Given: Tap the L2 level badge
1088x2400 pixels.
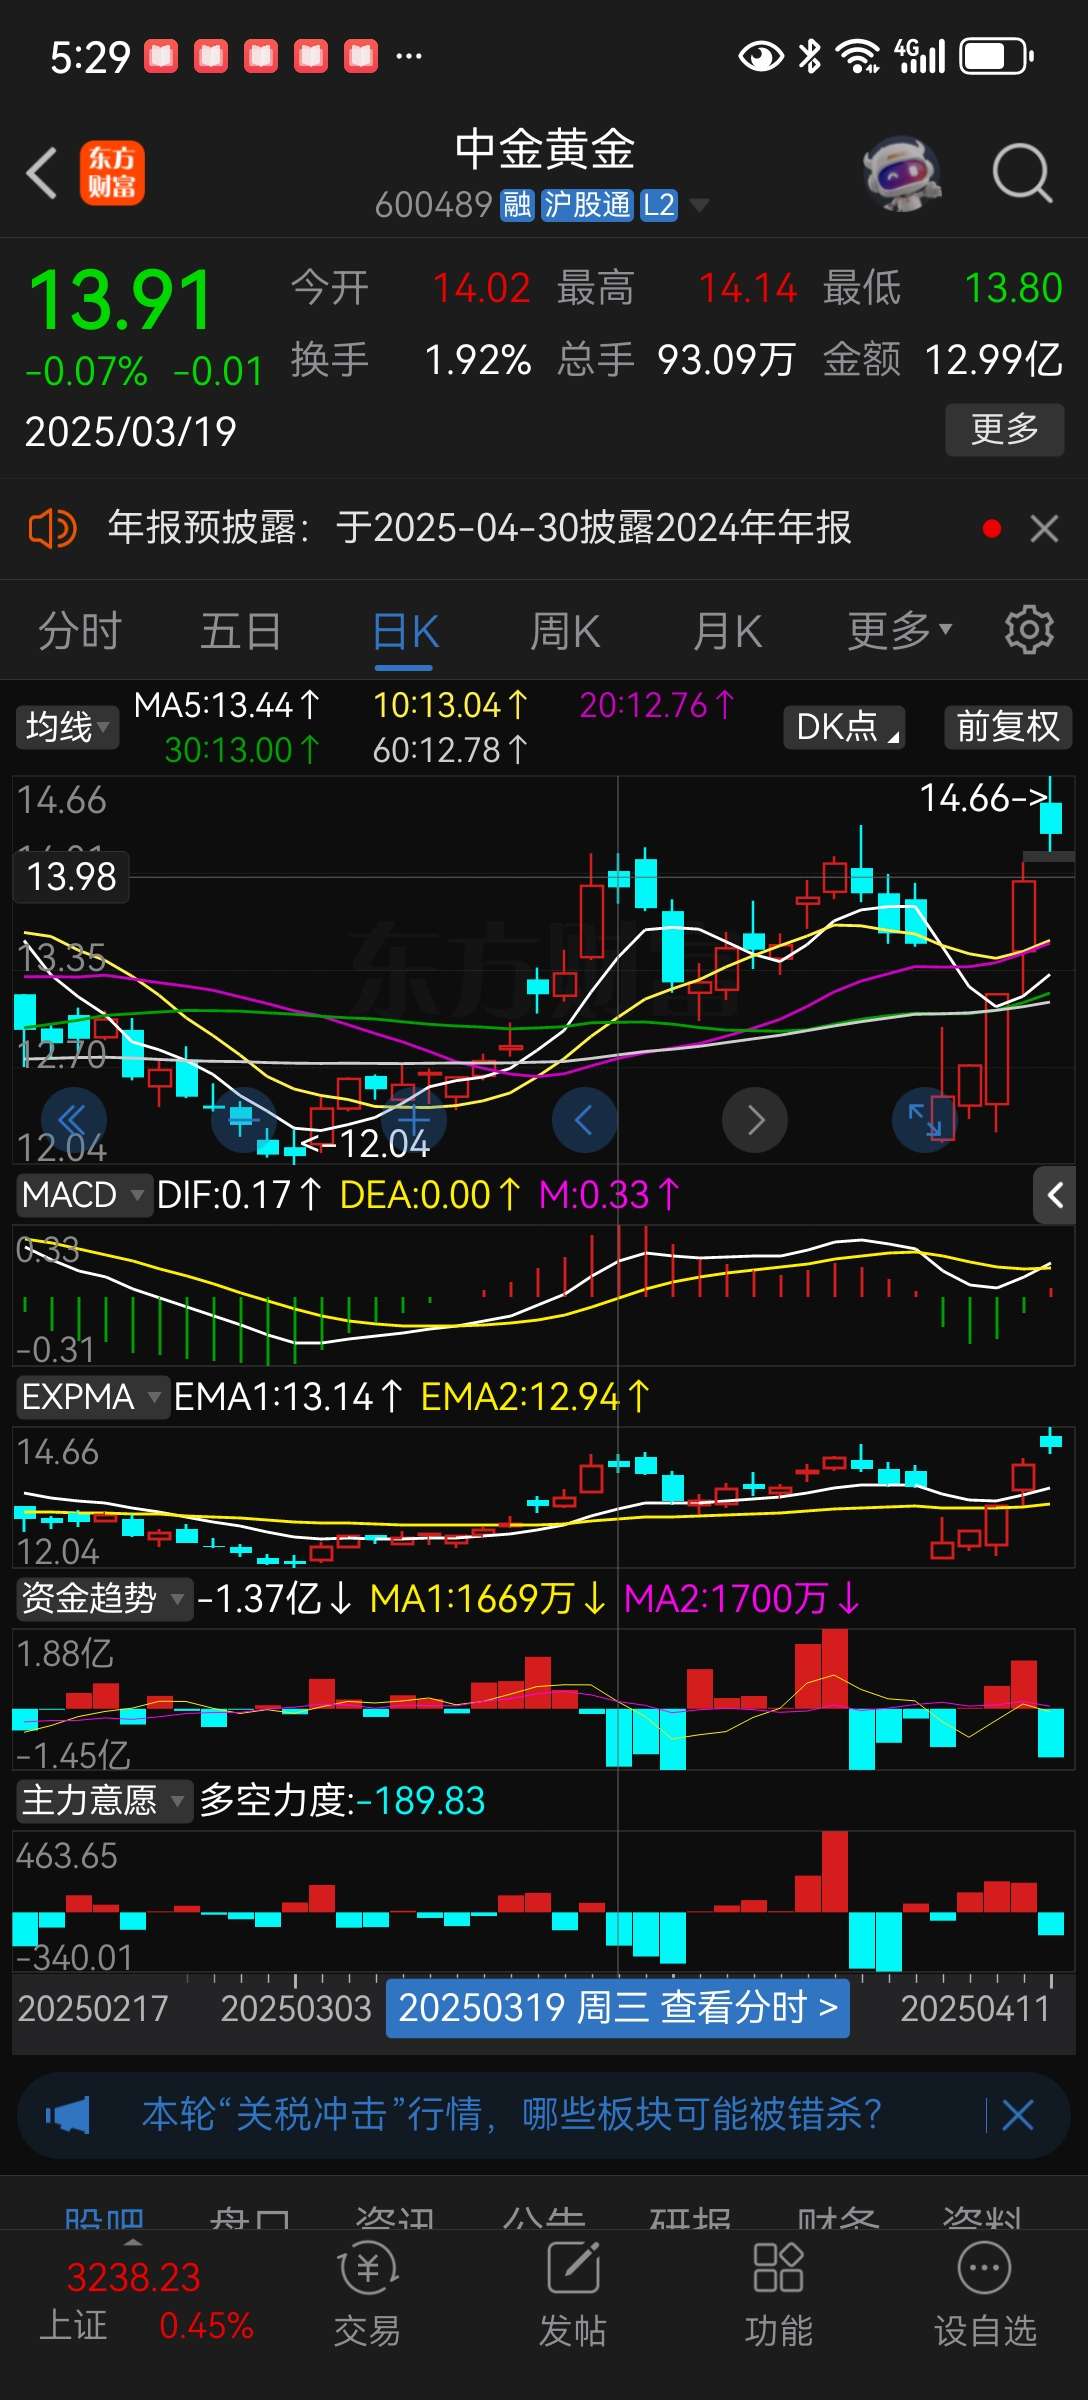Looking at the screenshot, I should tap(659, 205).
